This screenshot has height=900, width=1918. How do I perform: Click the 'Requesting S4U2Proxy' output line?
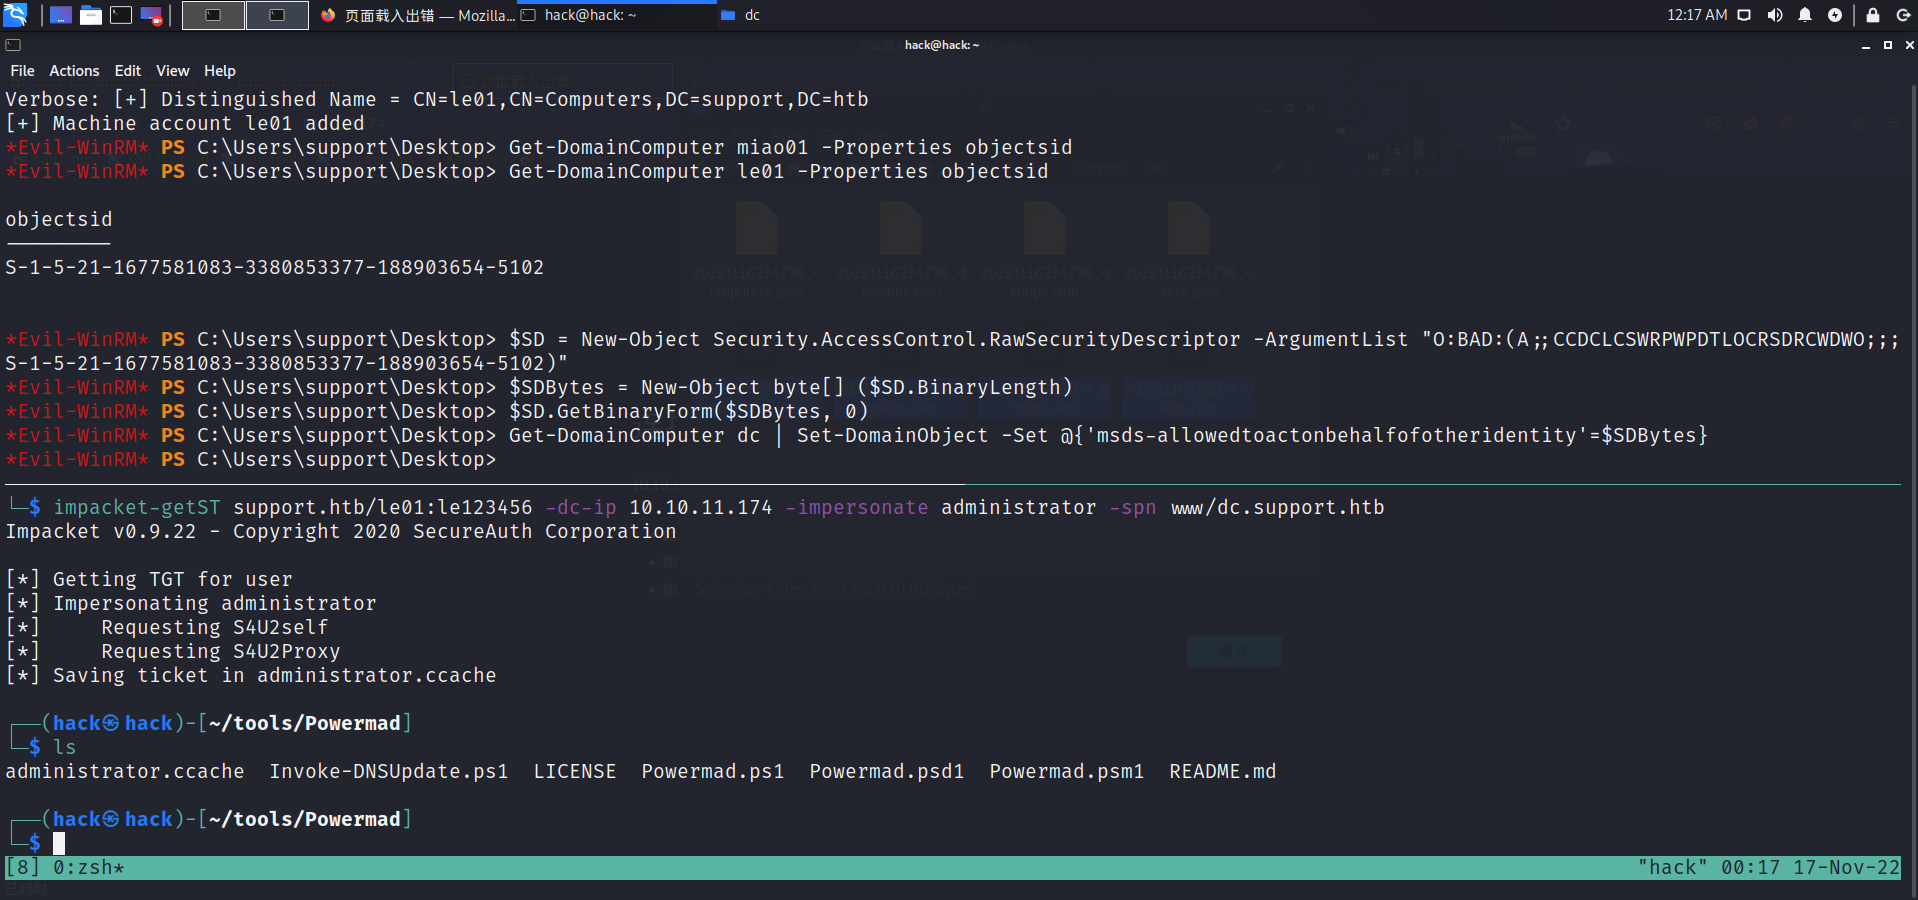pyautogui.click(x=173, y=651)
